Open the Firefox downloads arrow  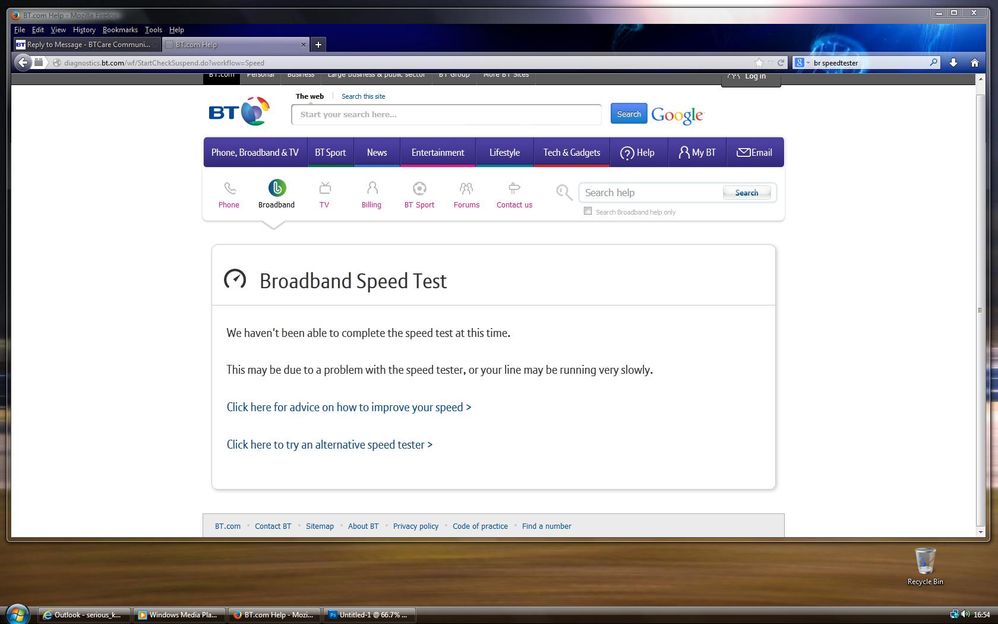pyautogui.click(x=953, y=62)
